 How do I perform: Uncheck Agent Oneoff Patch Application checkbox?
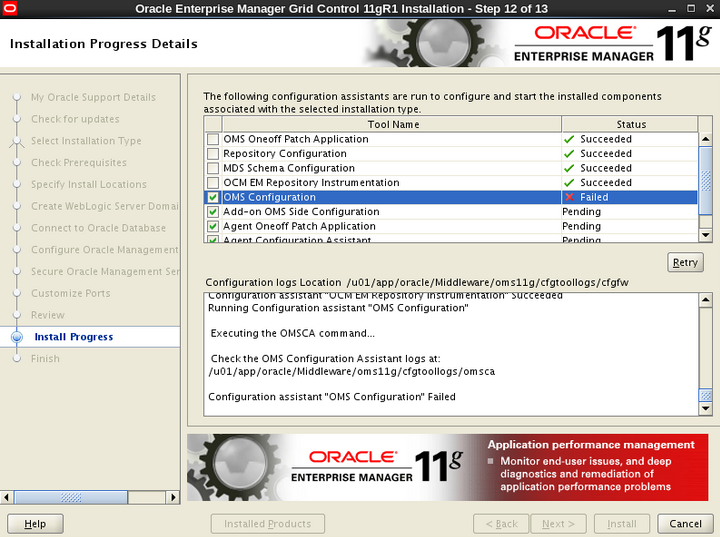(213, 226)
